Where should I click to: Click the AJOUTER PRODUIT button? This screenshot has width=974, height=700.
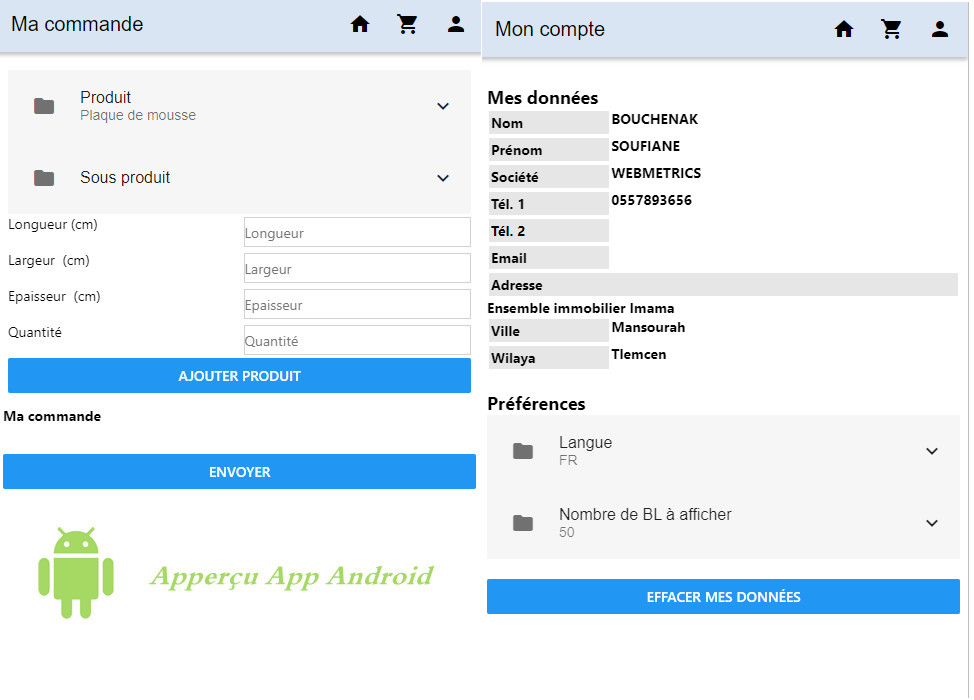[239, 375]
